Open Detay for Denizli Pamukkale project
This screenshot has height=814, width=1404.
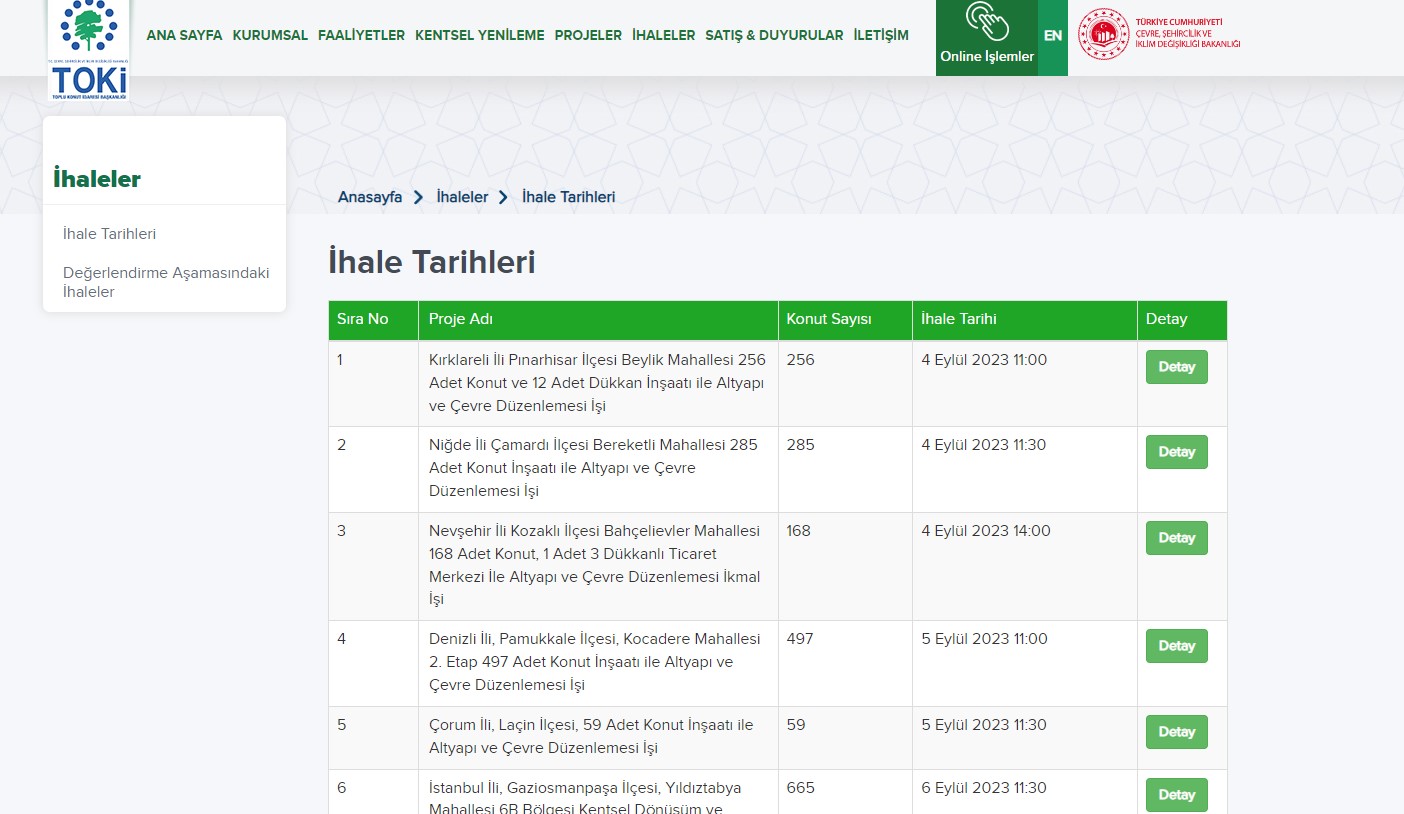click(1176, 646)
